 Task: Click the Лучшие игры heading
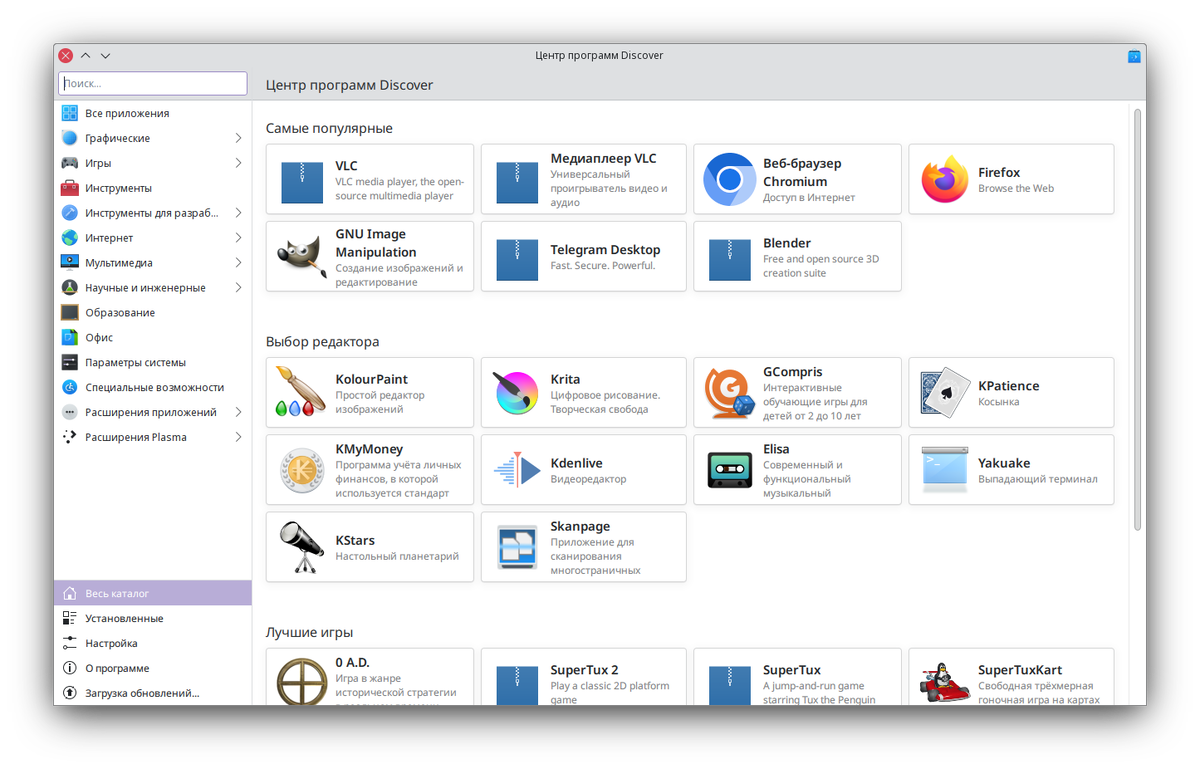coord(309,632)
